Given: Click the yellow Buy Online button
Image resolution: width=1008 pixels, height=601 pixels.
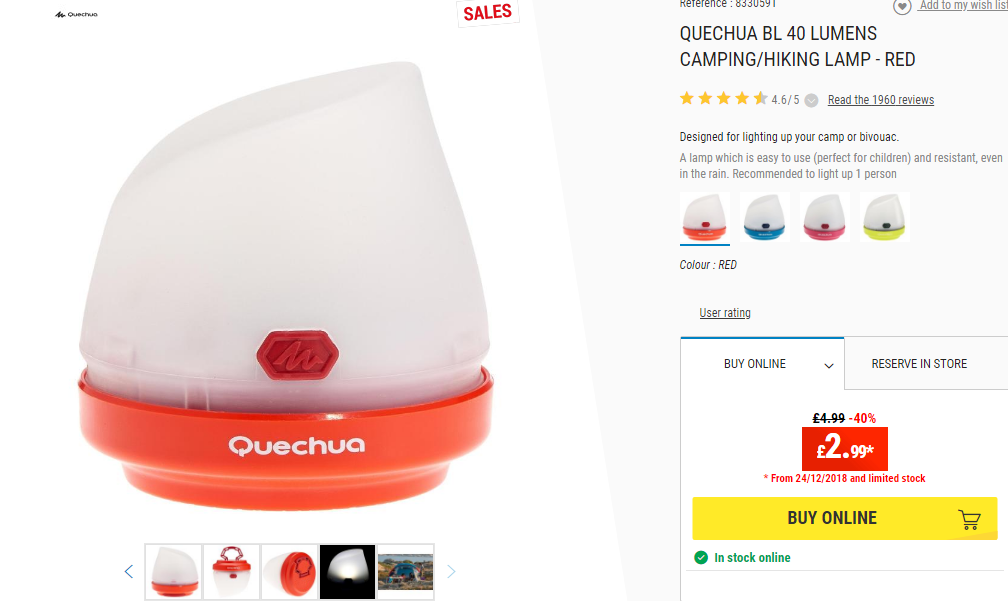Looking at the screenshot, I should coord(845,518).
